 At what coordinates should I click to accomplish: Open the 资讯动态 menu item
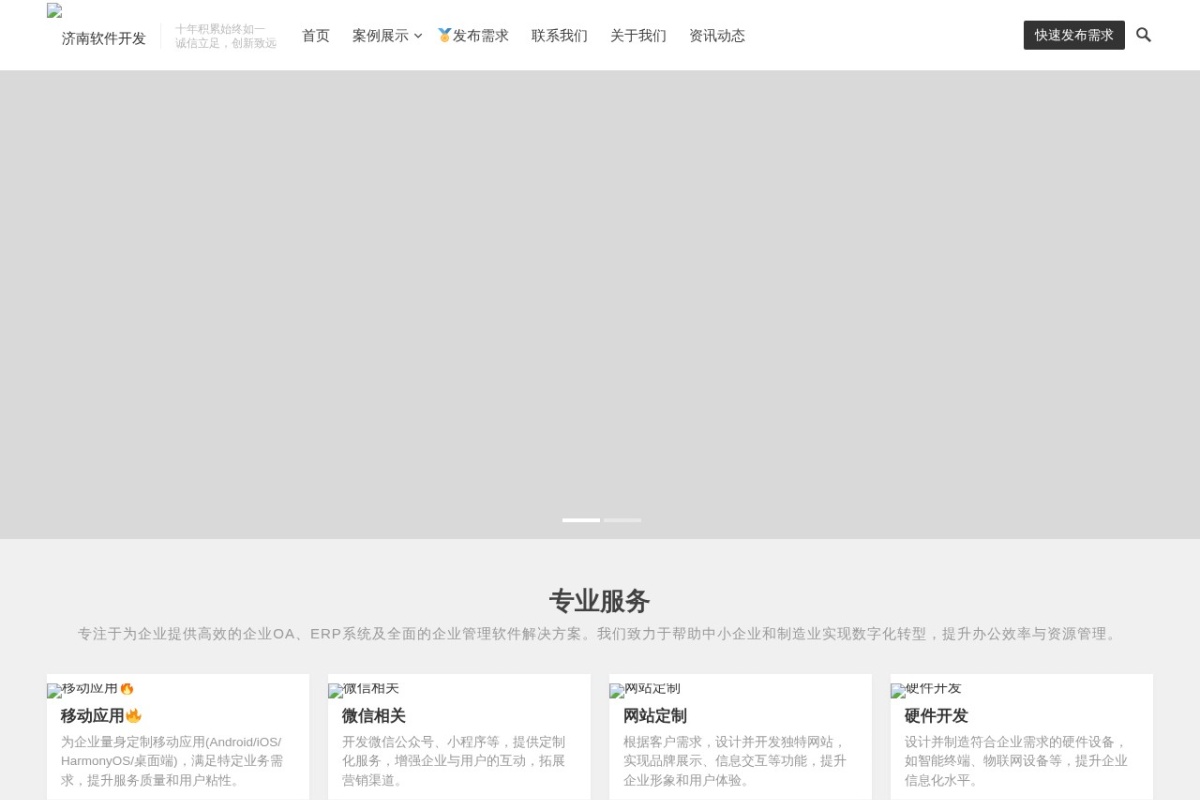click(717, 36)
